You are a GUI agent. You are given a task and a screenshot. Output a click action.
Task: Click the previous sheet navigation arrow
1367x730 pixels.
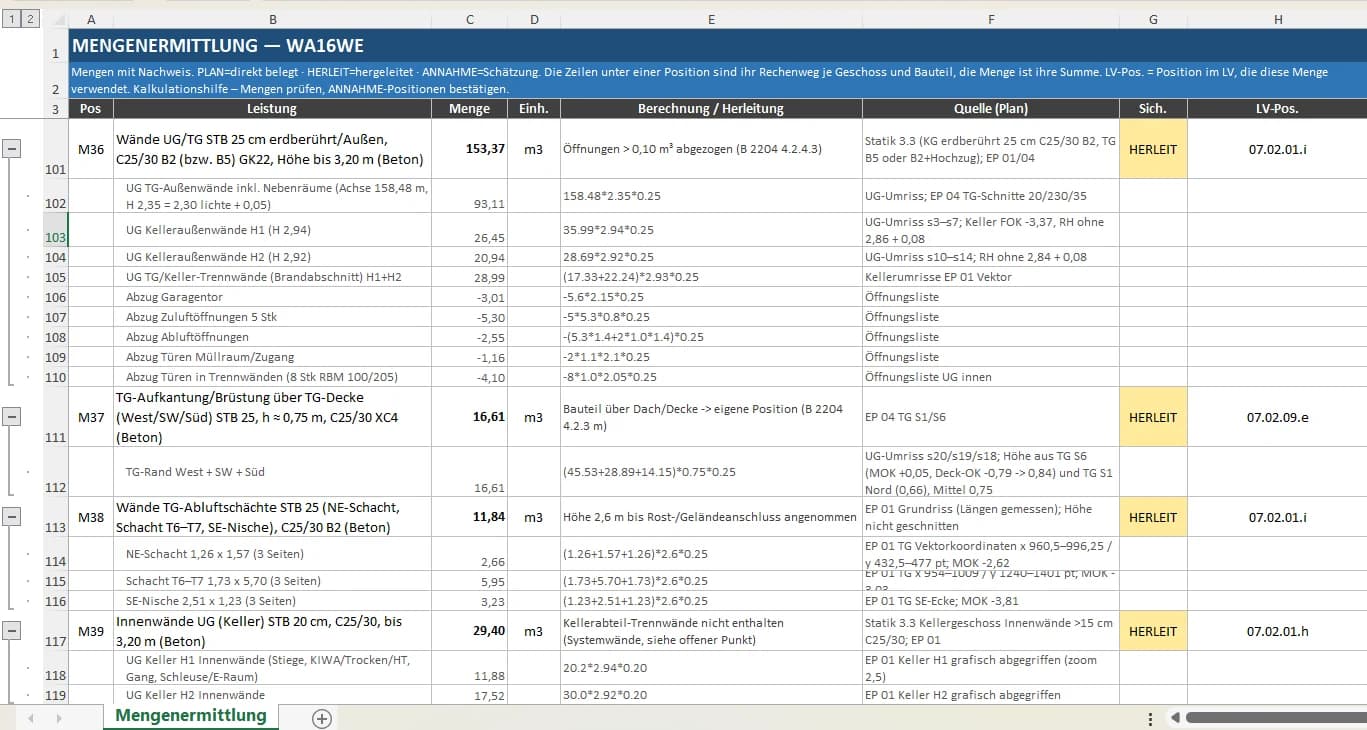pos(31,718)
